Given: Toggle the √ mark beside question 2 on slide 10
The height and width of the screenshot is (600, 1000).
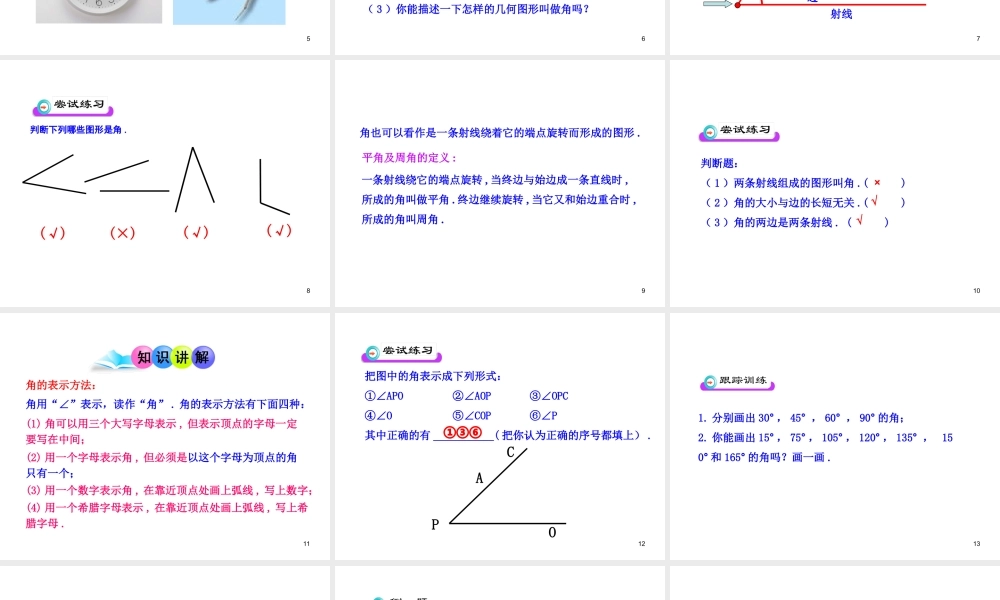Looking at the screenshot, I should [874, 201].
